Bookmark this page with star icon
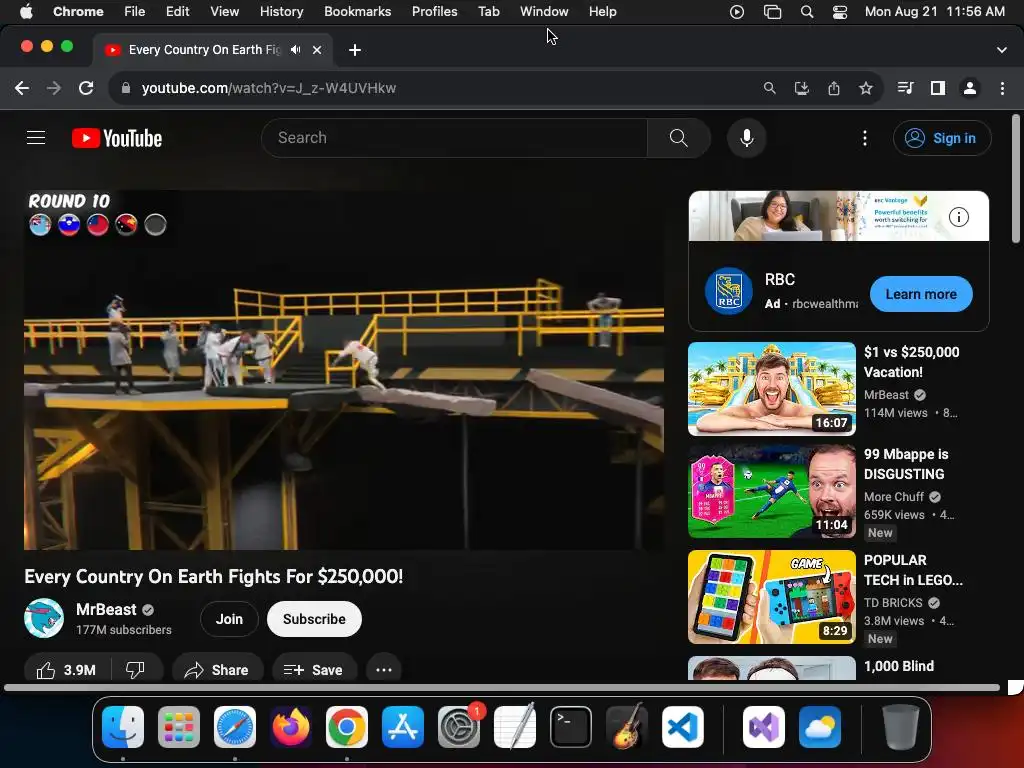 (866, 88)
